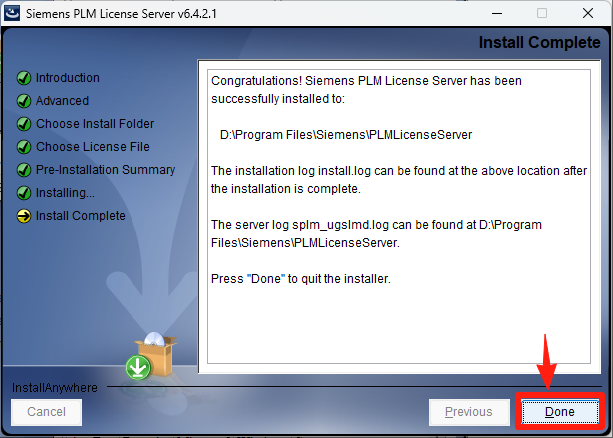Click the Introduction step green checkmark icon
The width and height of the screenshot is (613, 438).
click(24, 78)
